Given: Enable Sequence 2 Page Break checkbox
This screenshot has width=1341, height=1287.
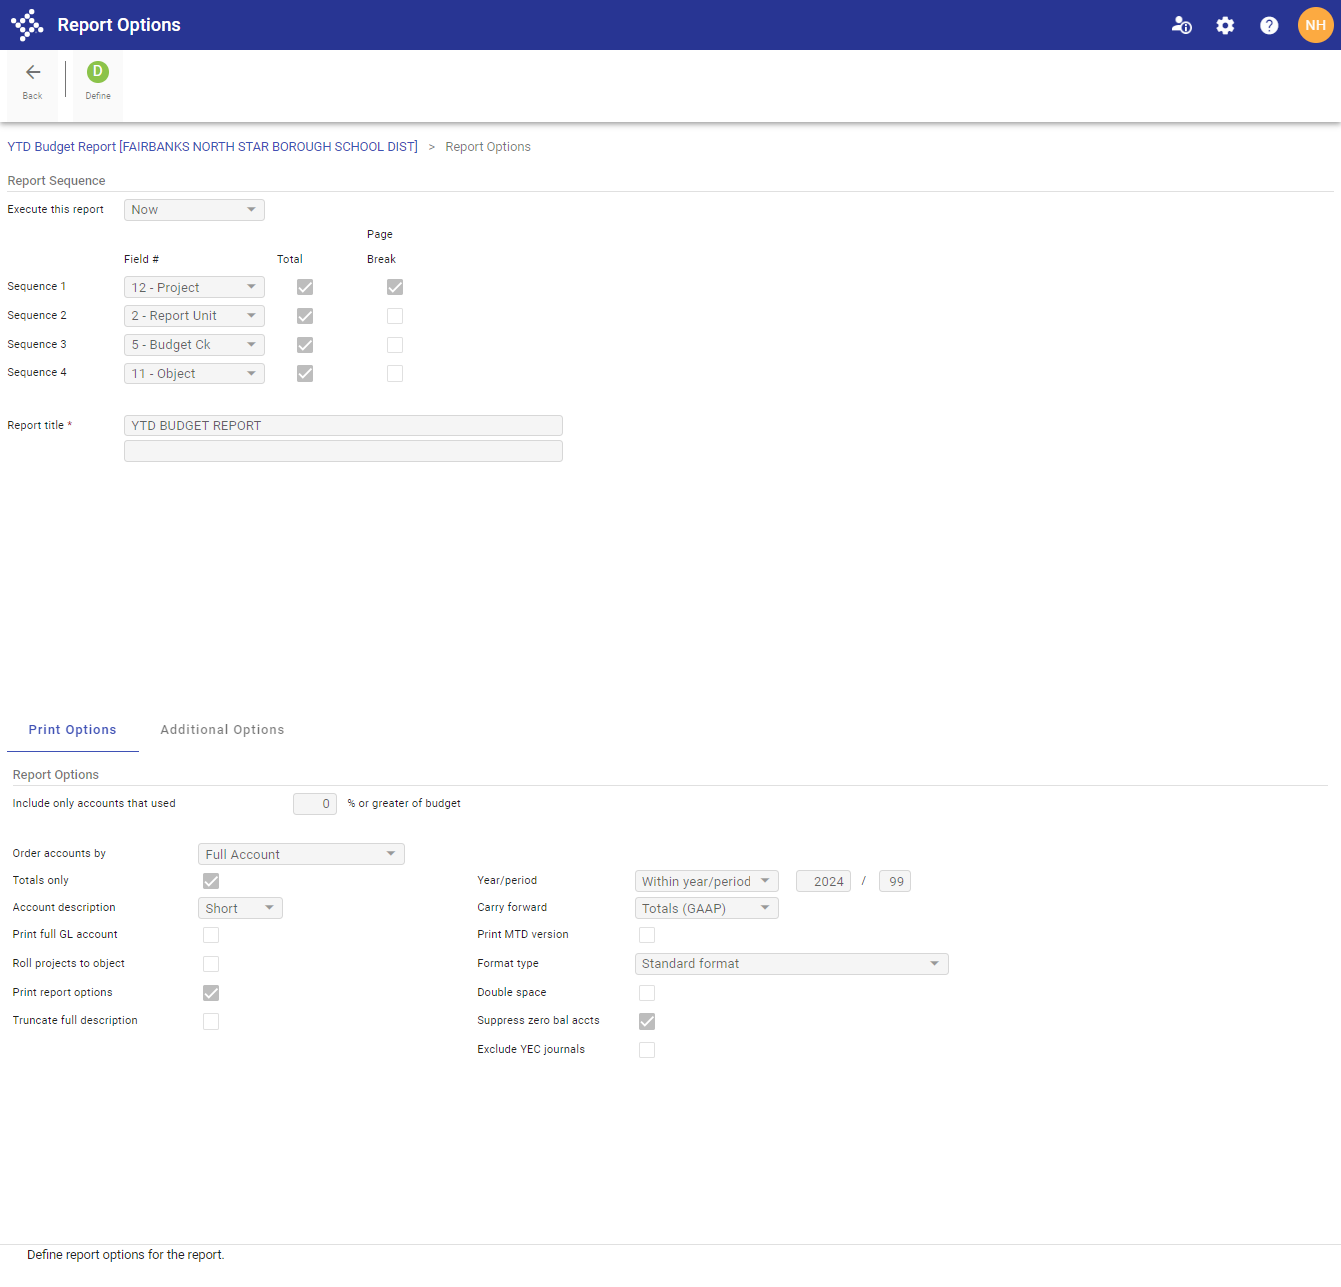Looking at the screenshot, I should click(x=395, y=316).
